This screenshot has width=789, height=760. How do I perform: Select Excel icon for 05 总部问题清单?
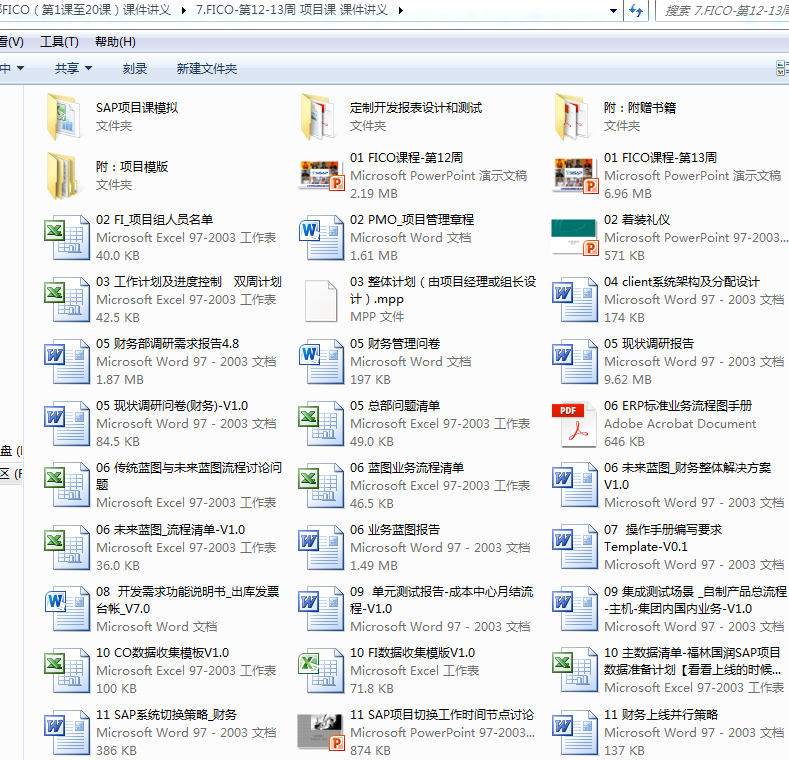(x=321, y=423)
